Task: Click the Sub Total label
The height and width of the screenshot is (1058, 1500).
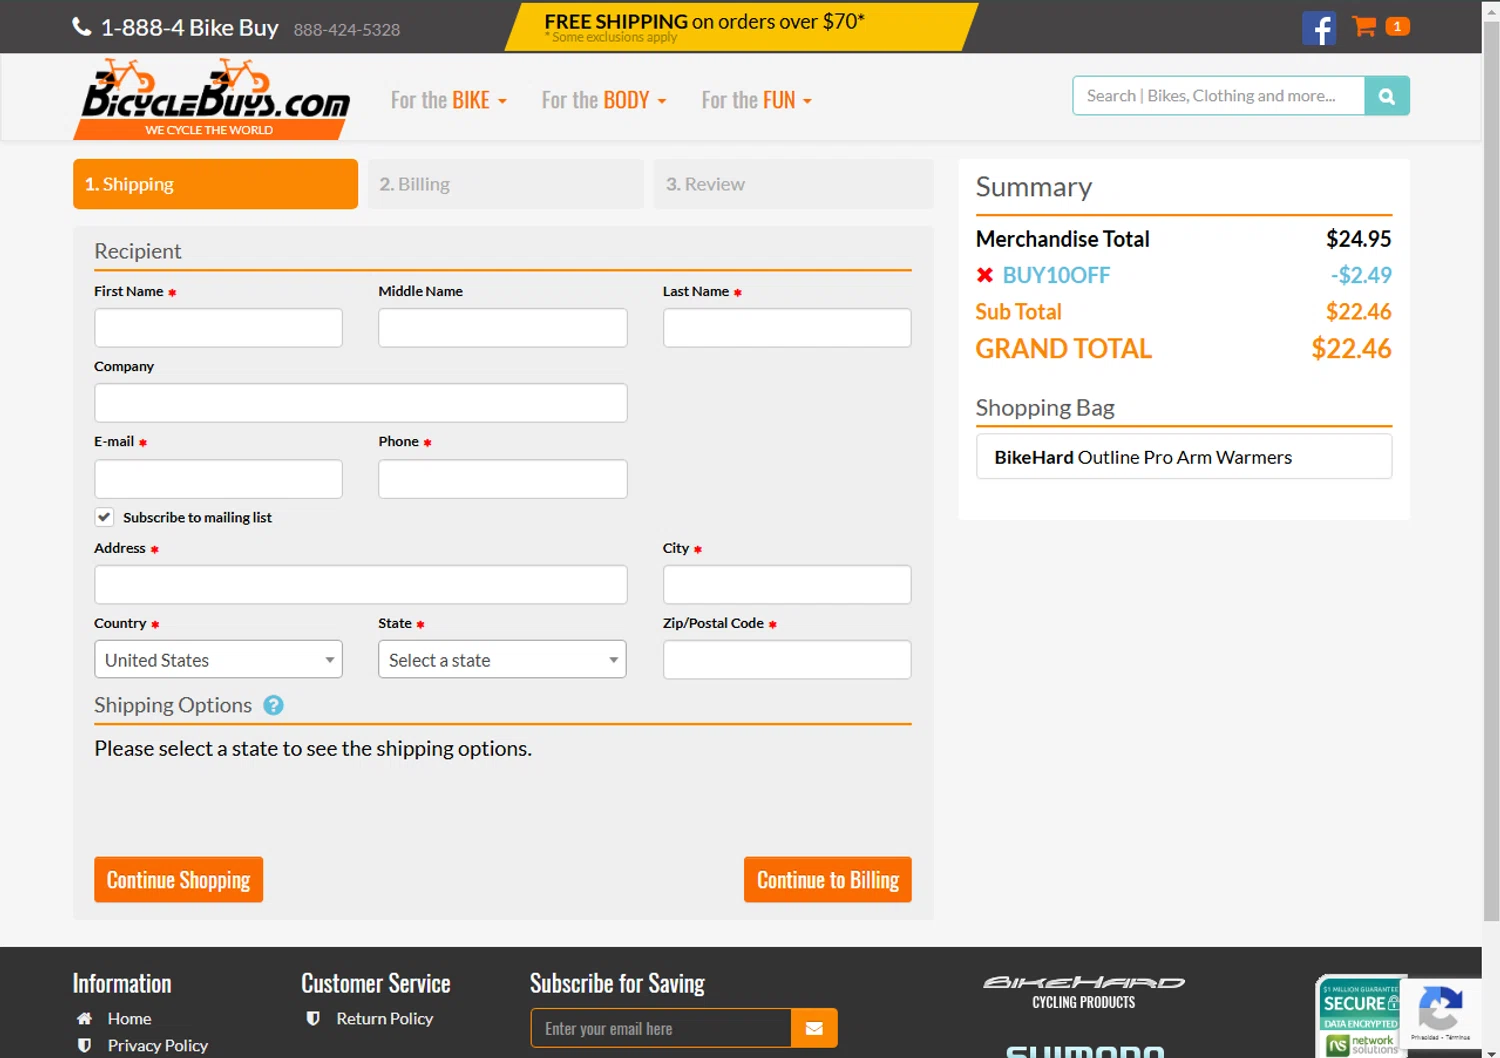Action: [x=1018, y=312]
